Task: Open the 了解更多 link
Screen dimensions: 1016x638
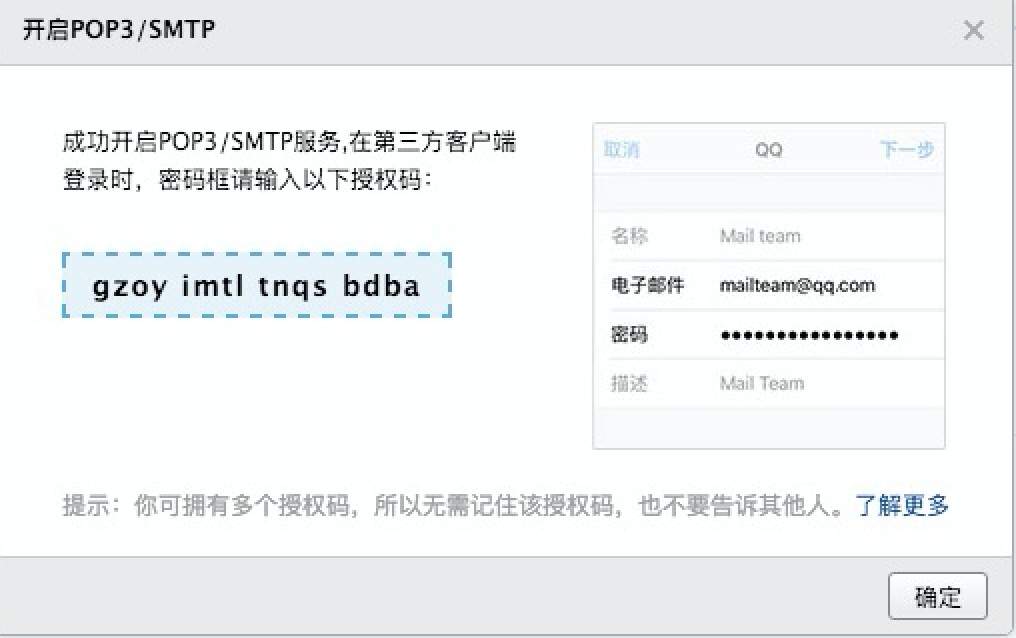Action: point(901,505)
